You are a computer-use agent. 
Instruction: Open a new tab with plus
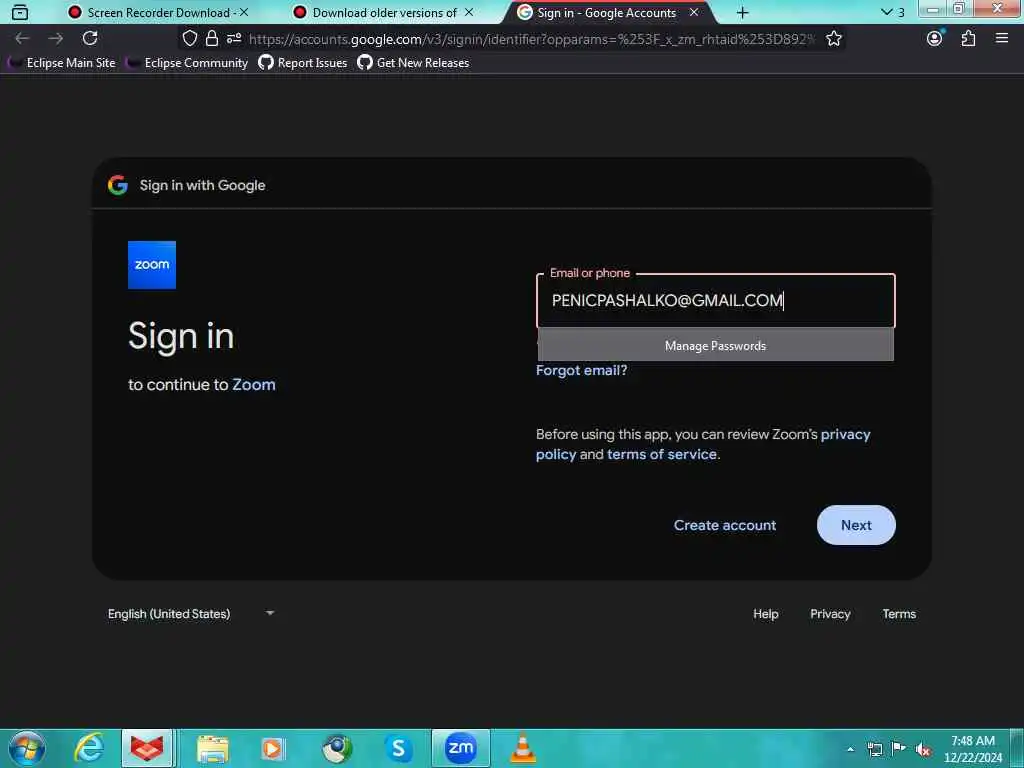coord(743,12)
